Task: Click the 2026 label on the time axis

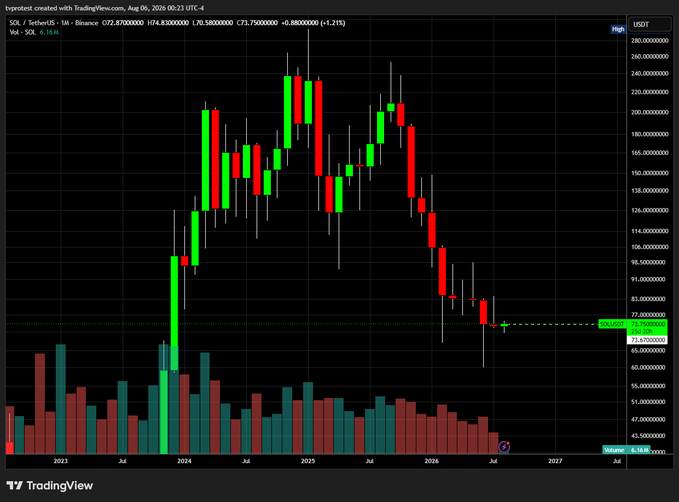Action: pyautogui.click(x=431, y=461)
